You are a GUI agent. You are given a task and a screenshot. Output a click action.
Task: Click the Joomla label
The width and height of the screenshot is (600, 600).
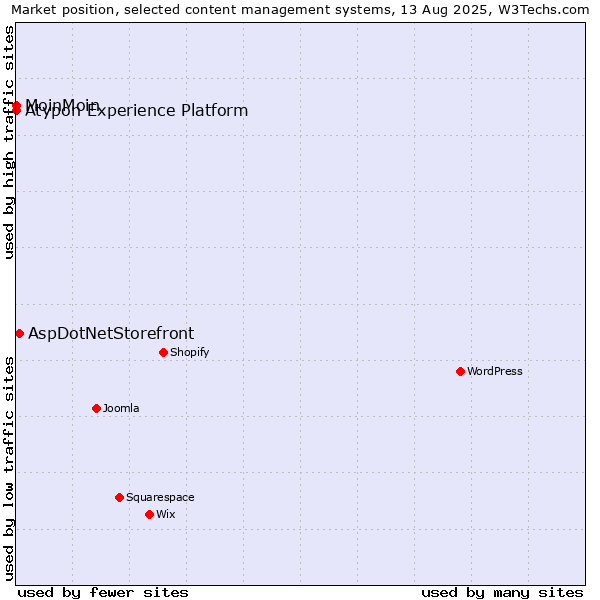121,408
